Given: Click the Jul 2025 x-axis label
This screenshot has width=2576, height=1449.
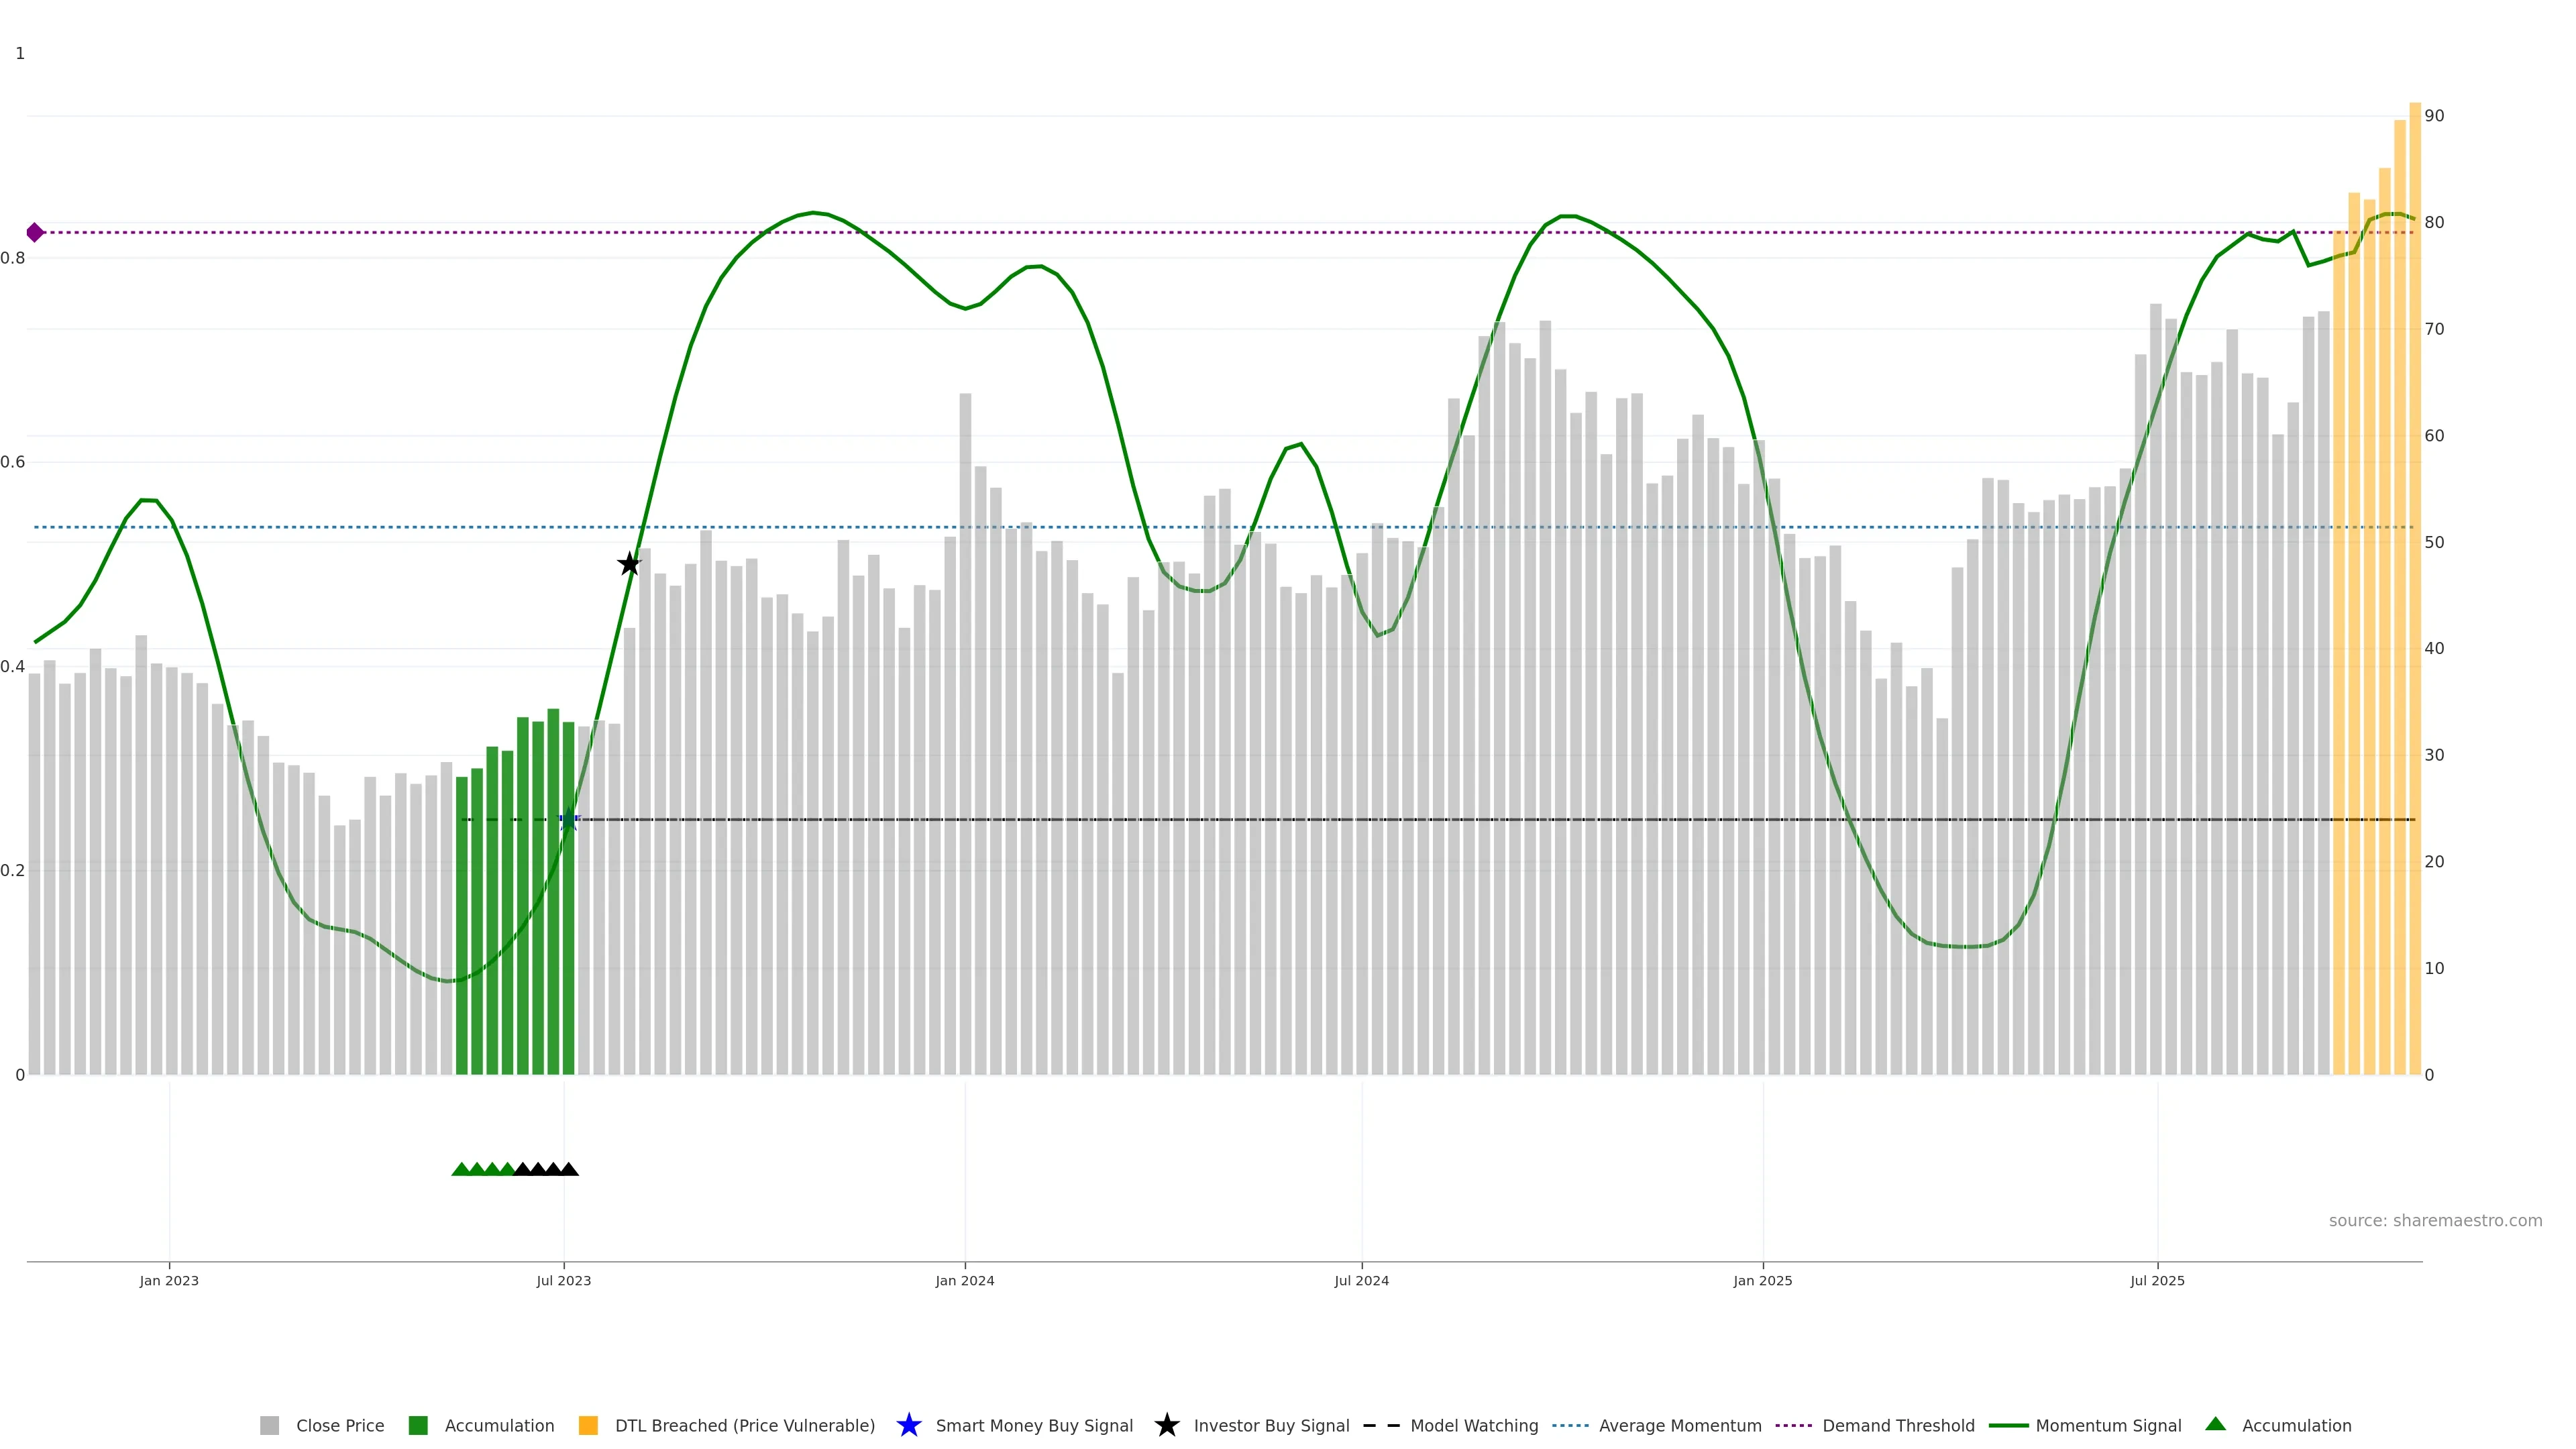Looking at the screenshot, I should (2157, 1280).
